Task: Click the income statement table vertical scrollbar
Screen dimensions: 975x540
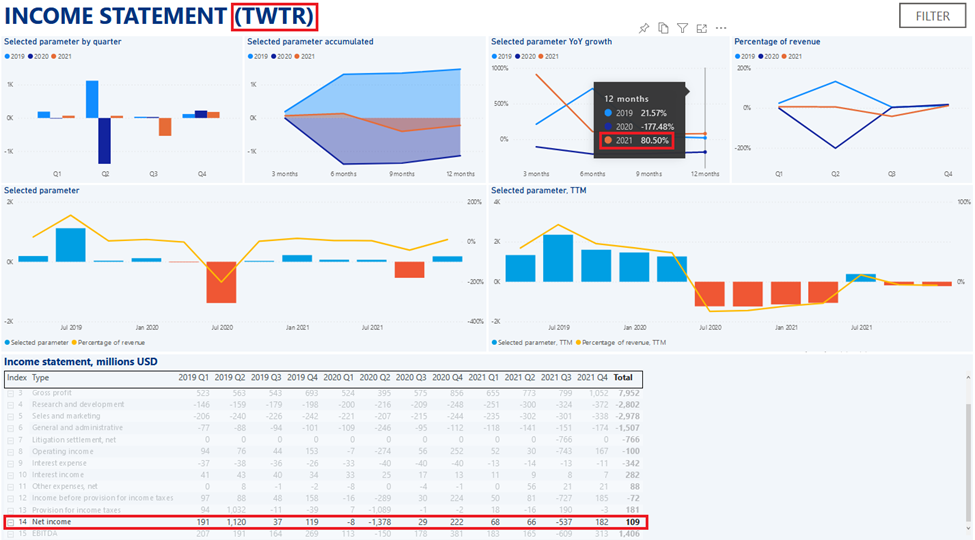Action: tap(967, 450)
